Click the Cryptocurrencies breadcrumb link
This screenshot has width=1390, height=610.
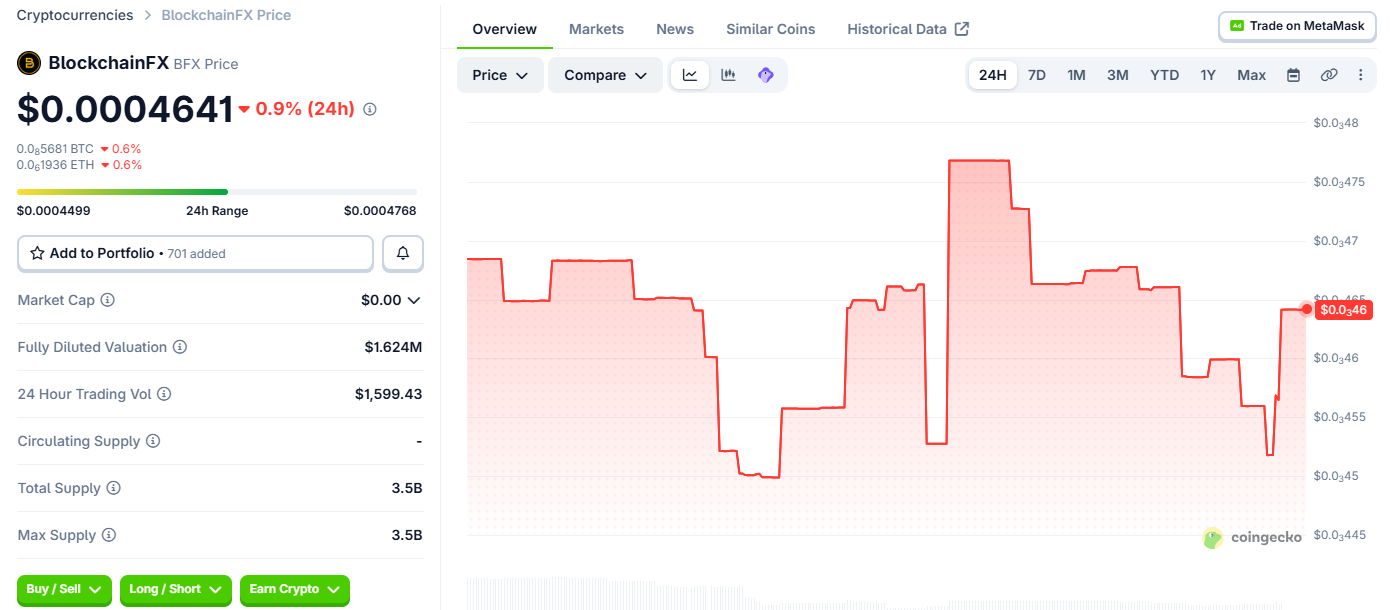click(x=75, y=15)
